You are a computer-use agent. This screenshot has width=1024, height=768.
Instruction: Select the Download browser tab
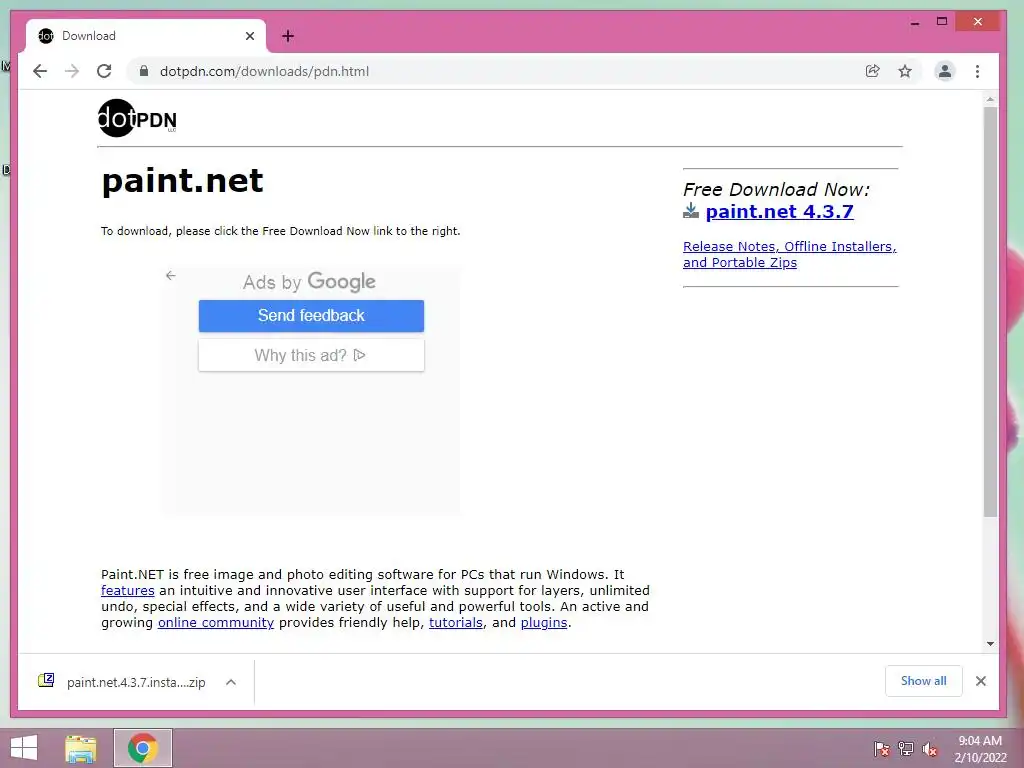146,36
